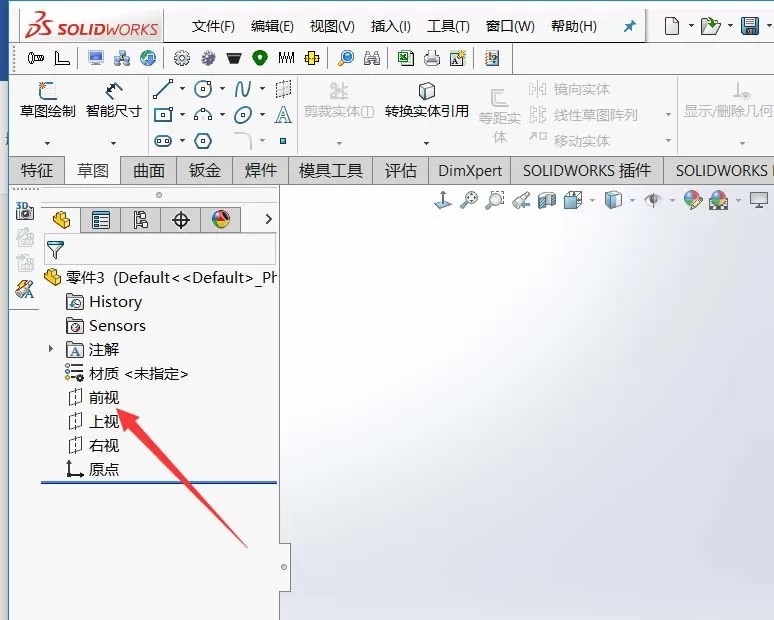774x620 pixels.
Task: Open the 文件(F) menu
Action: (213, 26)
